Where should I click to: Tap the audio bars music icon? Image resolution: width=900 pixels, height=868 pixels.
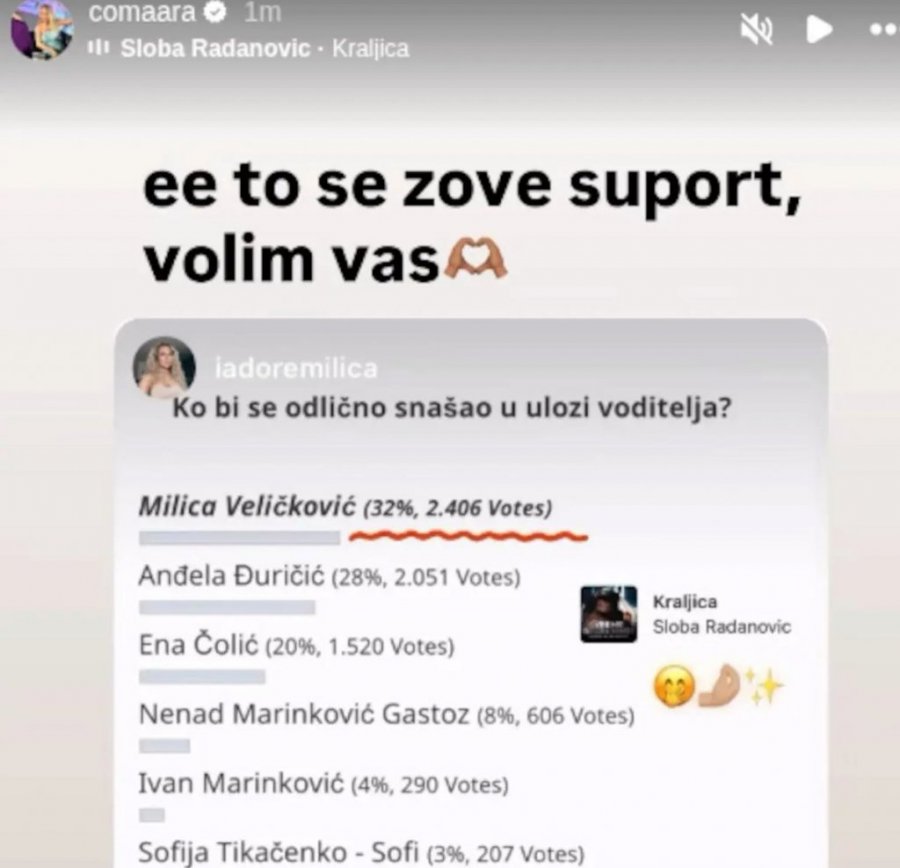(x=98, y=48)
